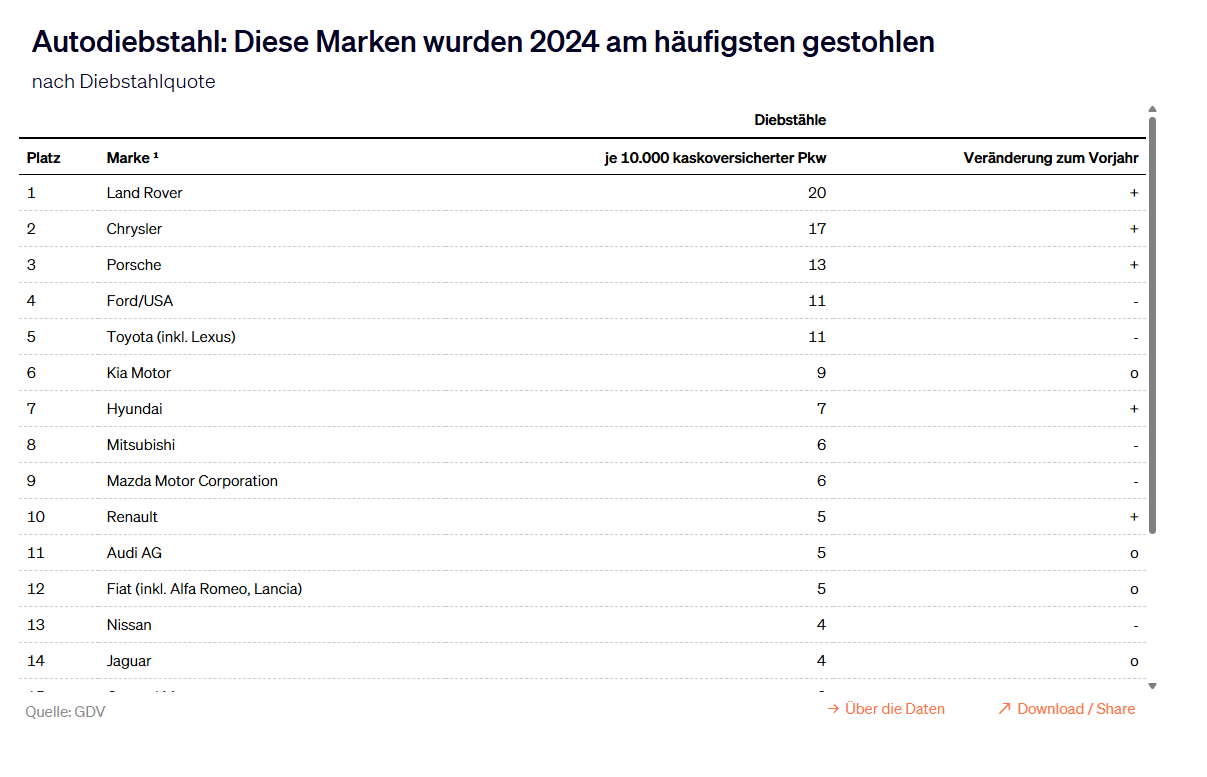
Task: Click the Toyota (inkl. Lexus) cell
Action: point(171,337)
